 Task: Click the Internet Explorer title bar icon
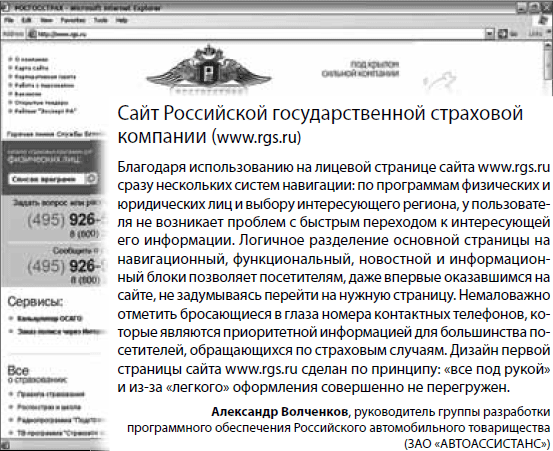point(5,7)
